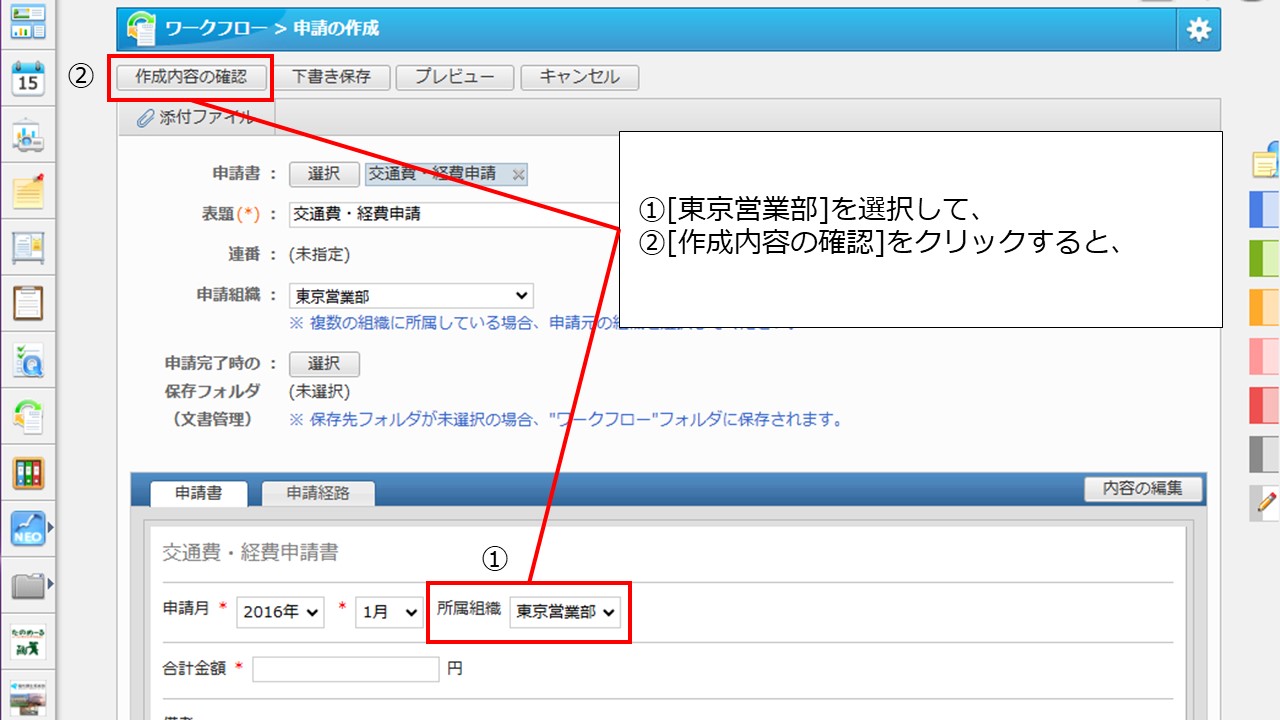Click the yellow sticky note sidebar icon

coord(28,191)
